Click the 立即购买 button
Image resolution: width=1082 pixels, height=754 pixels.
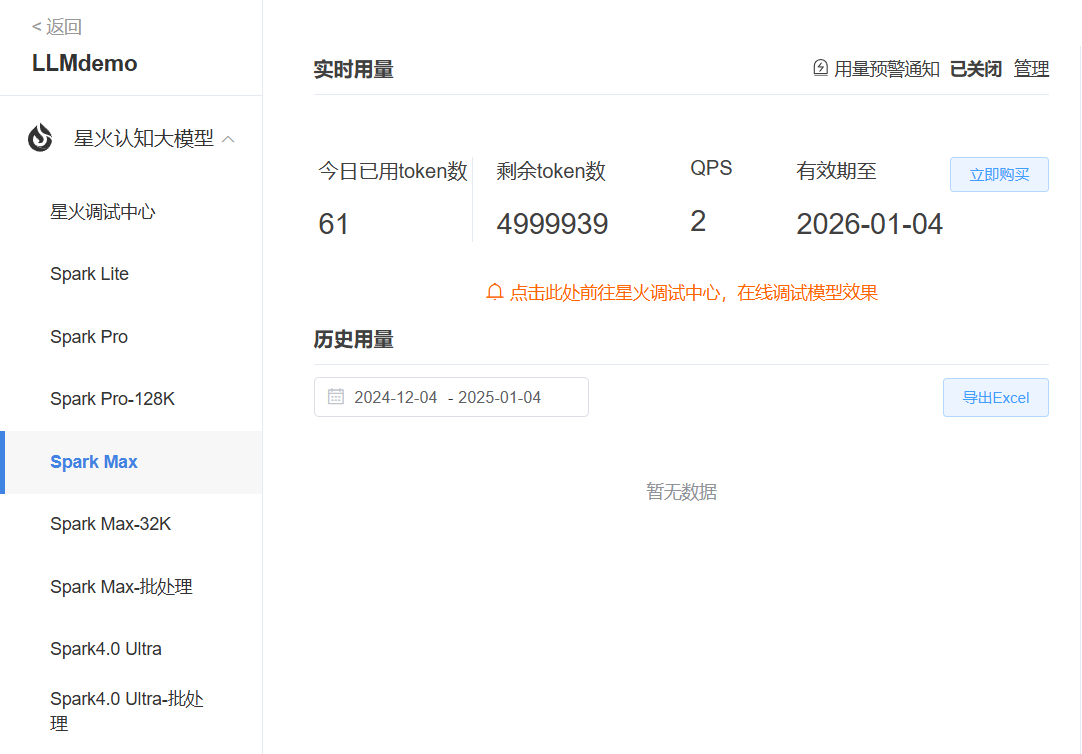999,175
